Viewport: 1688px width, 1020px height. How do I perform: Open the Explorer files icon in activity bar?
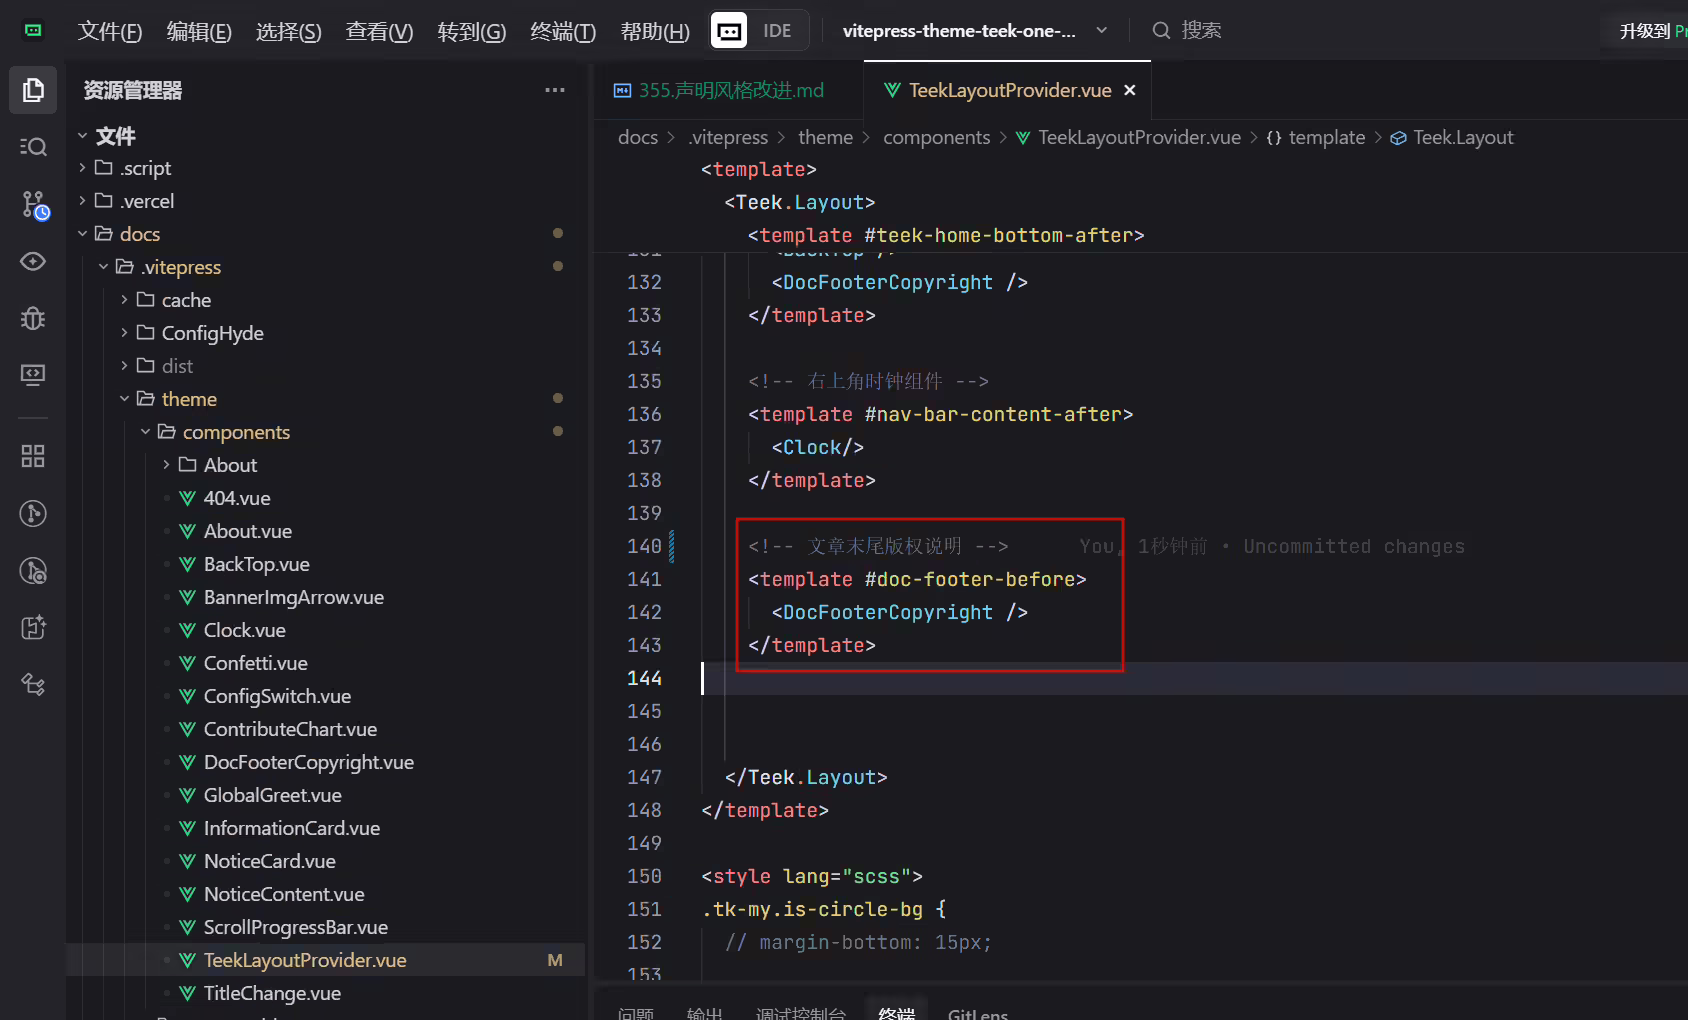click(33, 90)
